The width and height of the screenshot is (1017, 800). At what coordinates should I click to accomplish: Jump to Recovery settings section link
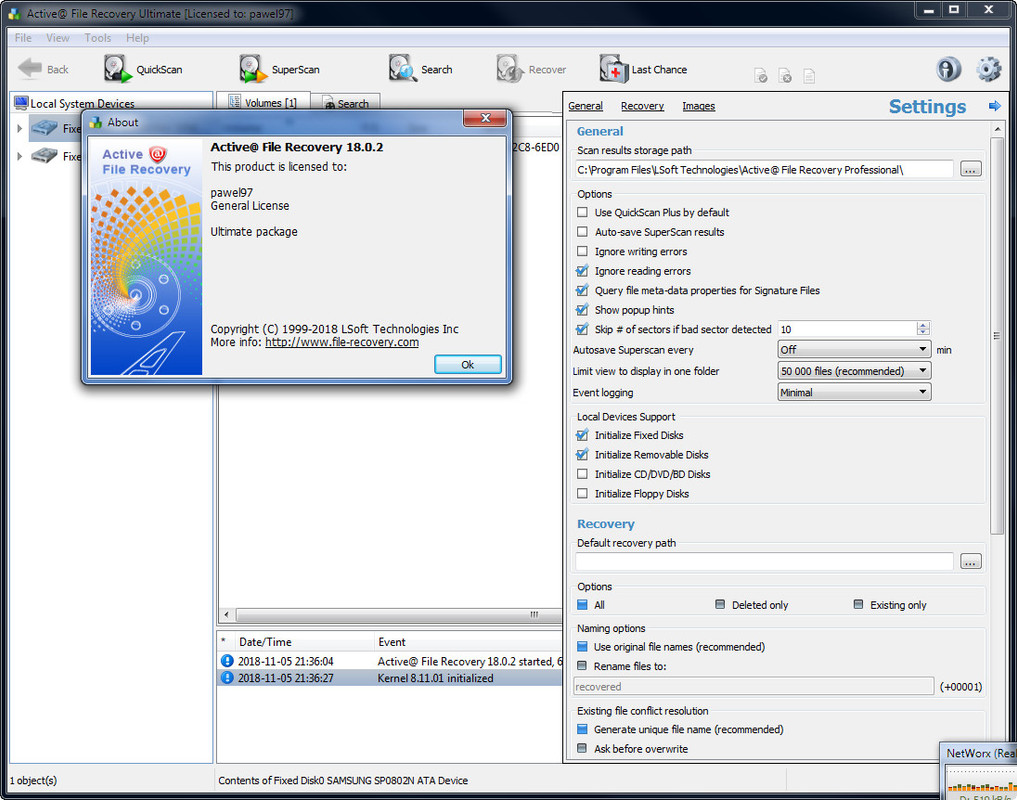click(642, 106)
